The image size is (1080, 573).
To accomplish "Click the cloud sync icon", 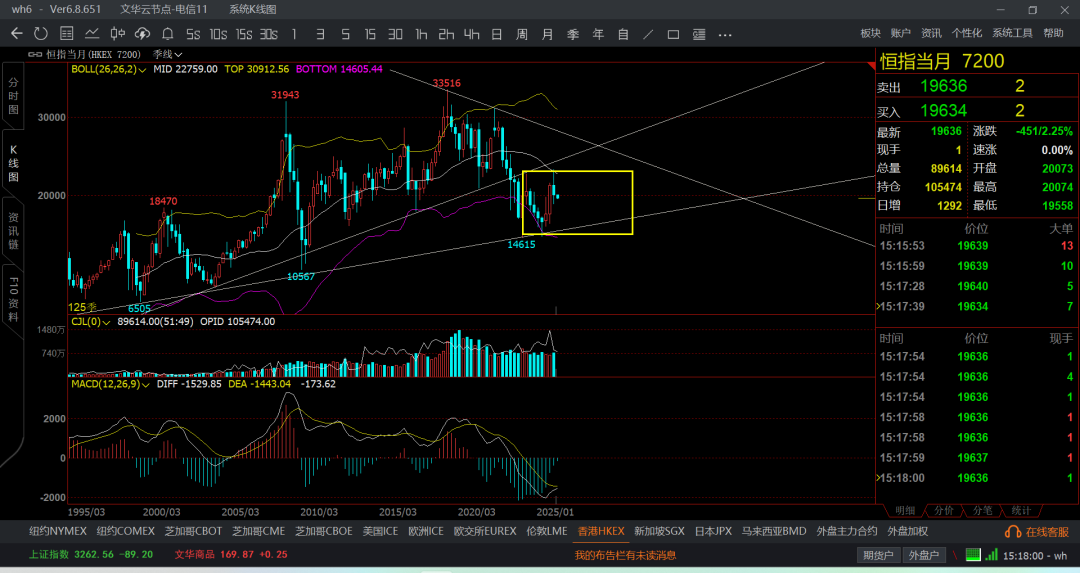I will pos(143,34).
